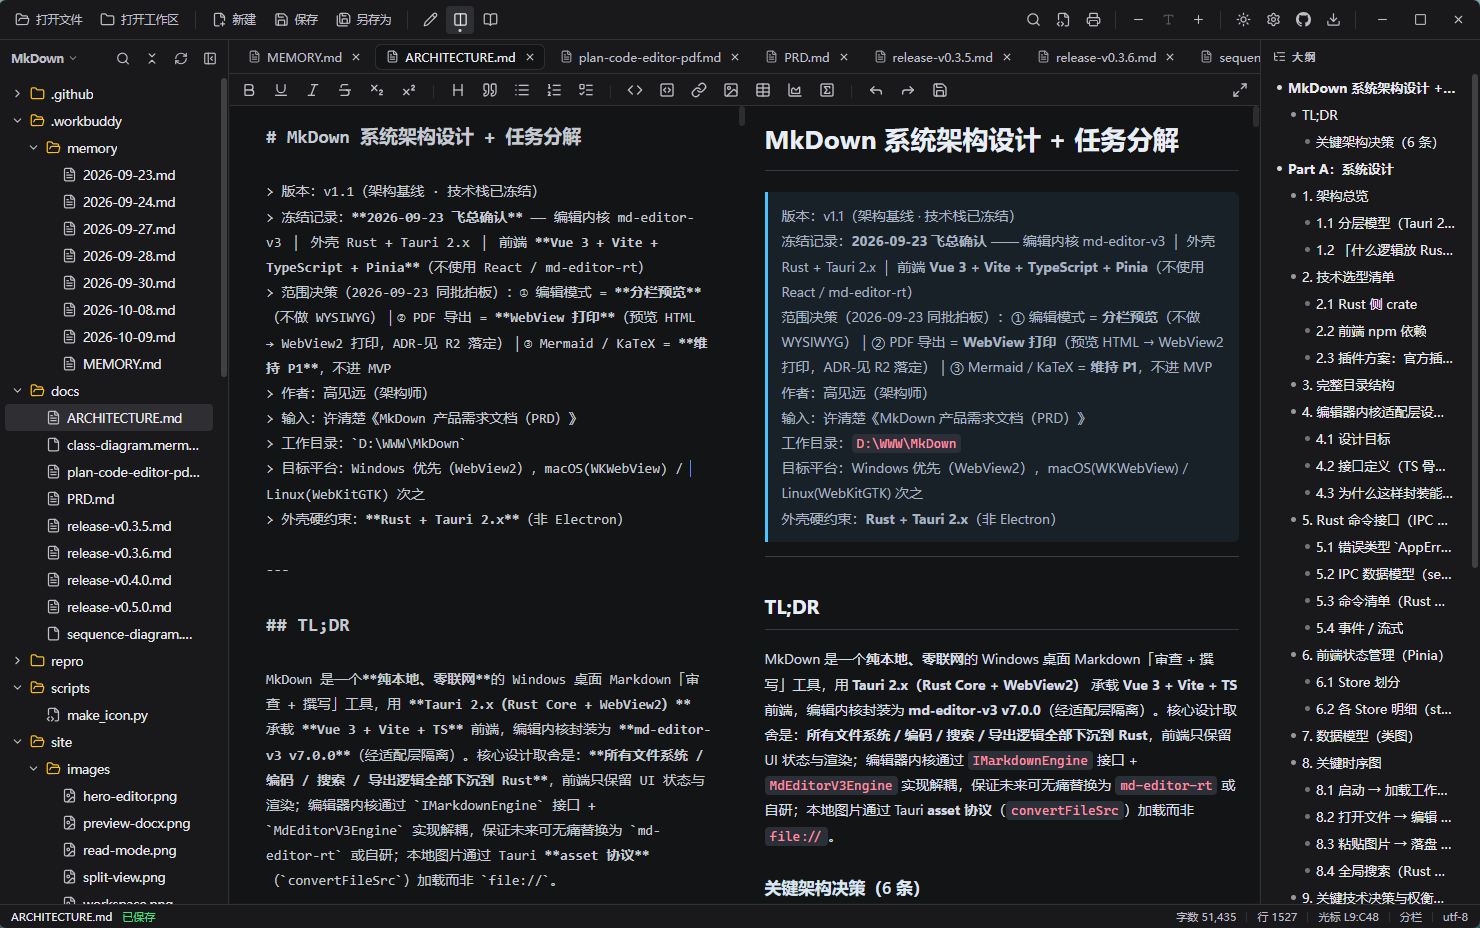The height and width of the screenshot is (928, 1480).
Task: Insert a blockquote with the quote icon
Action: point(490,90)
